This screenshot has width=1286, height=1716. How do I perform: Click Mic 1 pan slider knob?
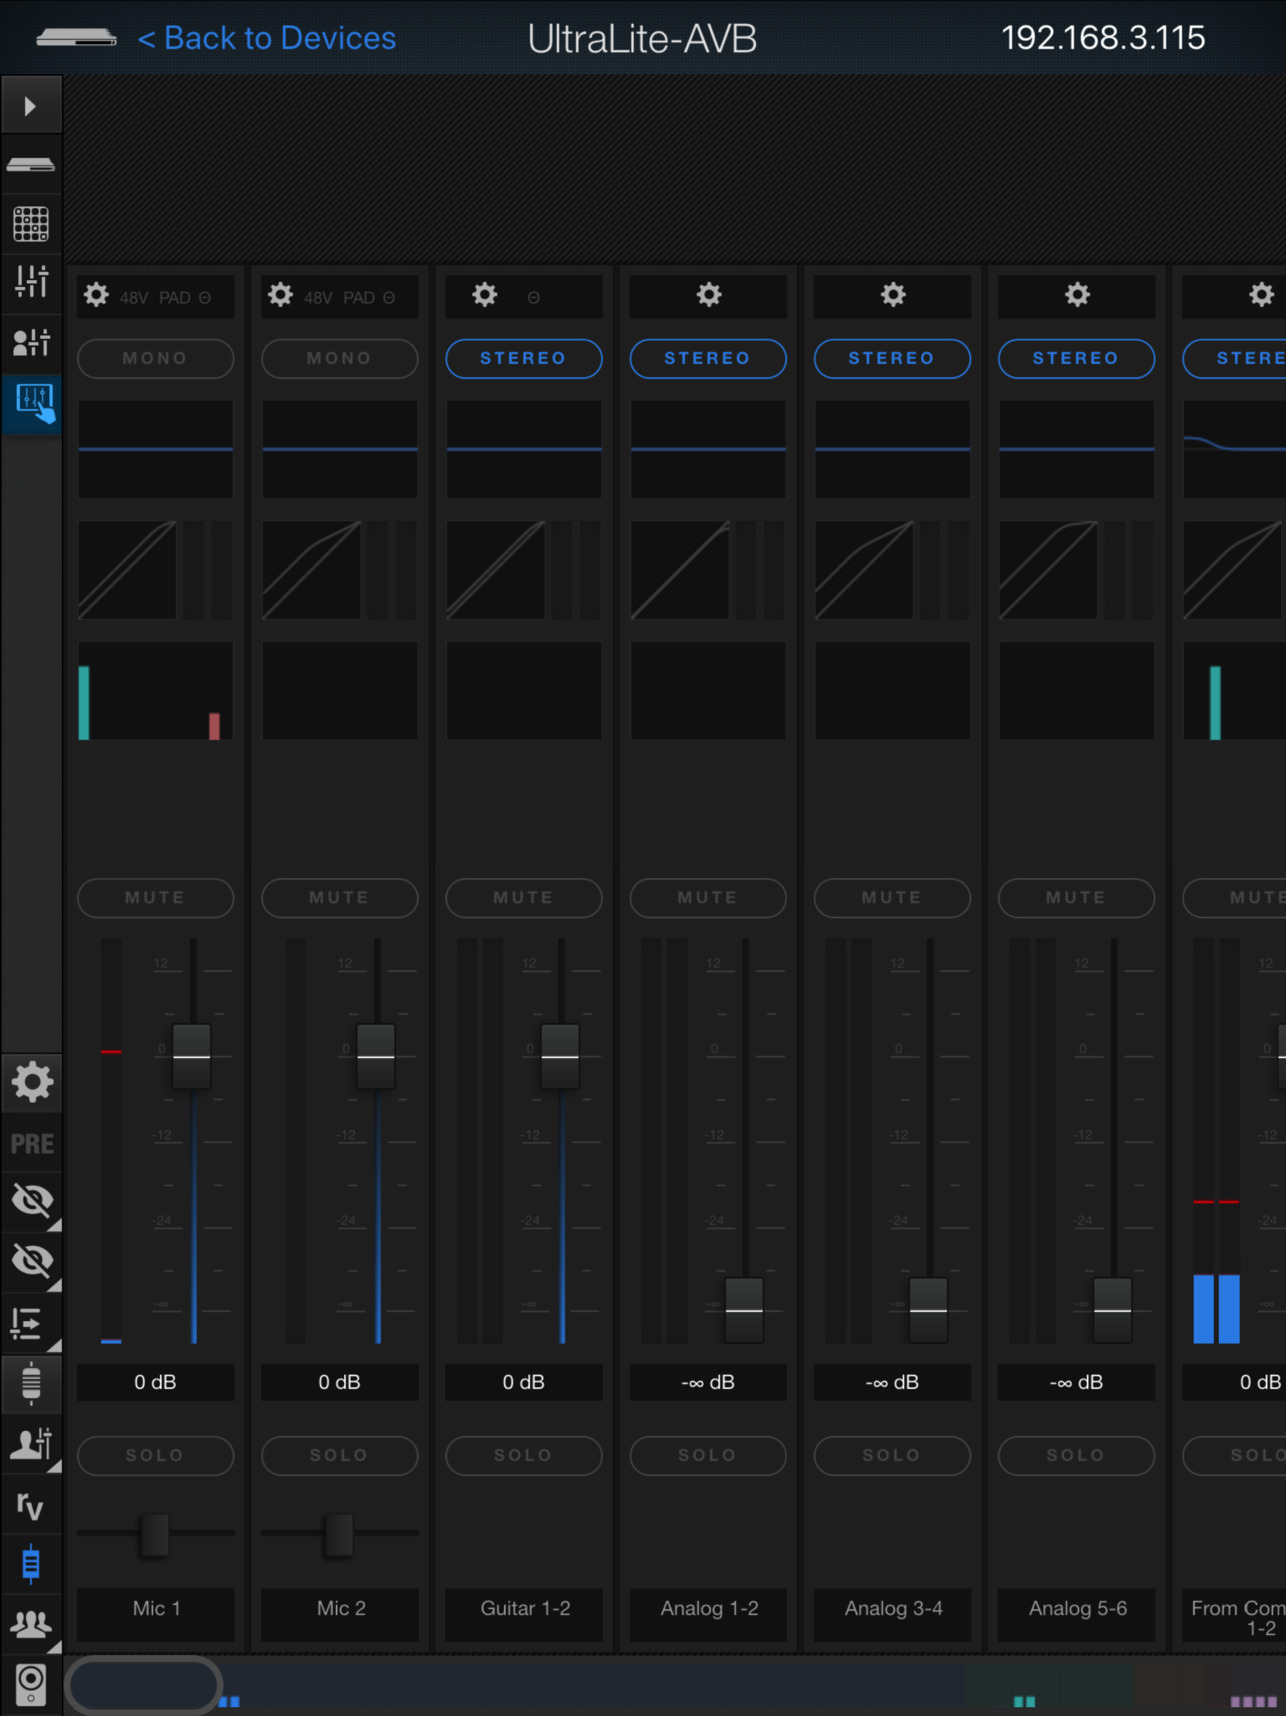pos(155,1535)
